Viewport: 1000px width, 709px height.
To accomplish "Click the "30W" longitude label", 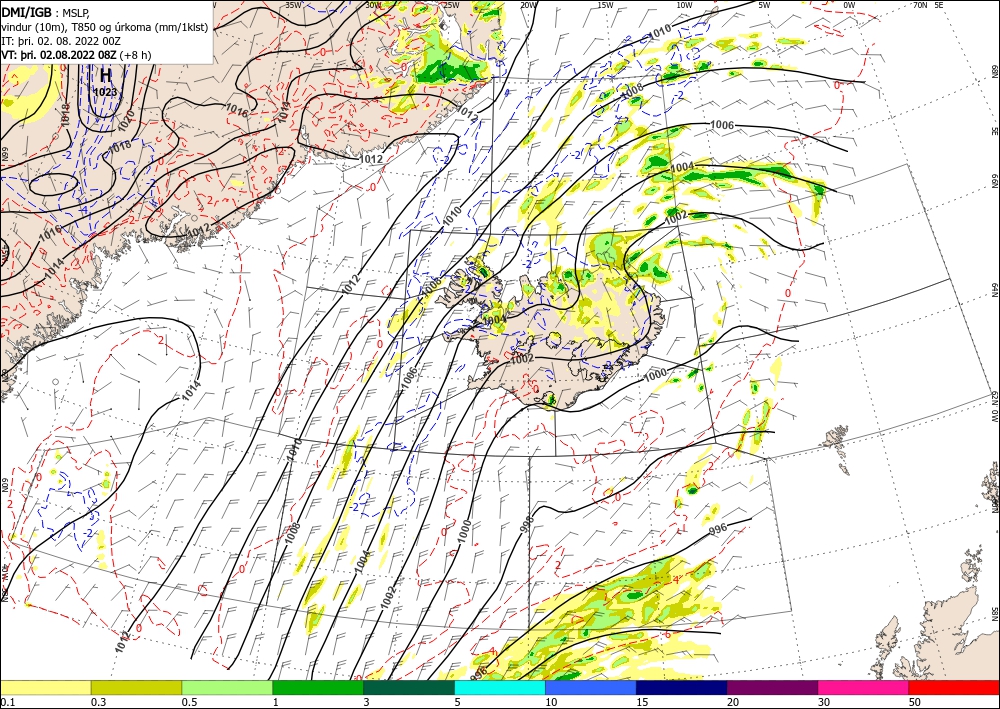I will (374, 5).
